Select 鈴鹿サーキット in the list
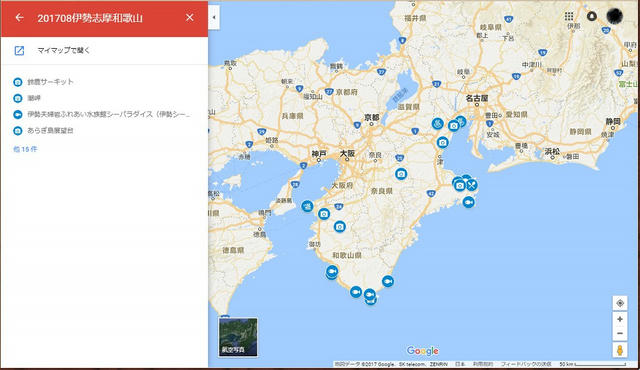The width and height of the screenshot is (640, 370). 51,82
